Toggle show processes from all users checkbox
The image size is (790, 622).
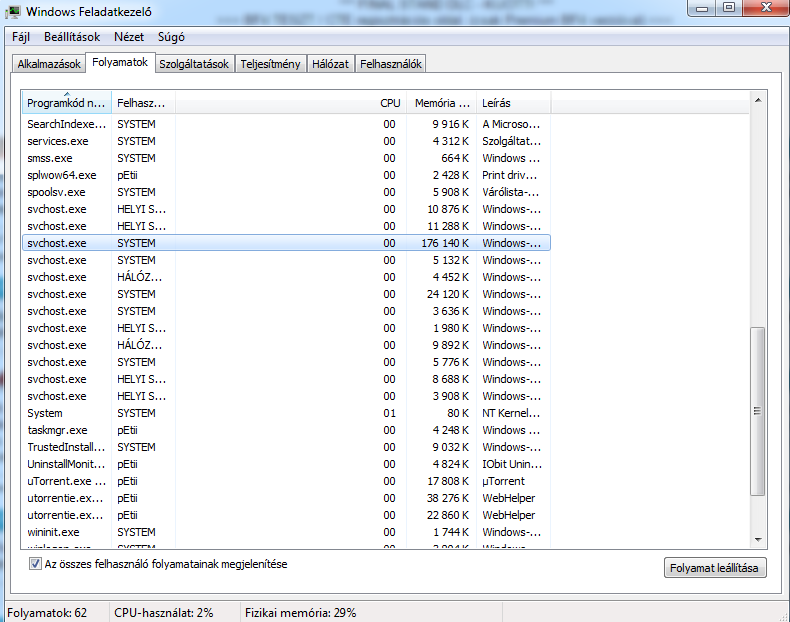[x=35, y=565]
